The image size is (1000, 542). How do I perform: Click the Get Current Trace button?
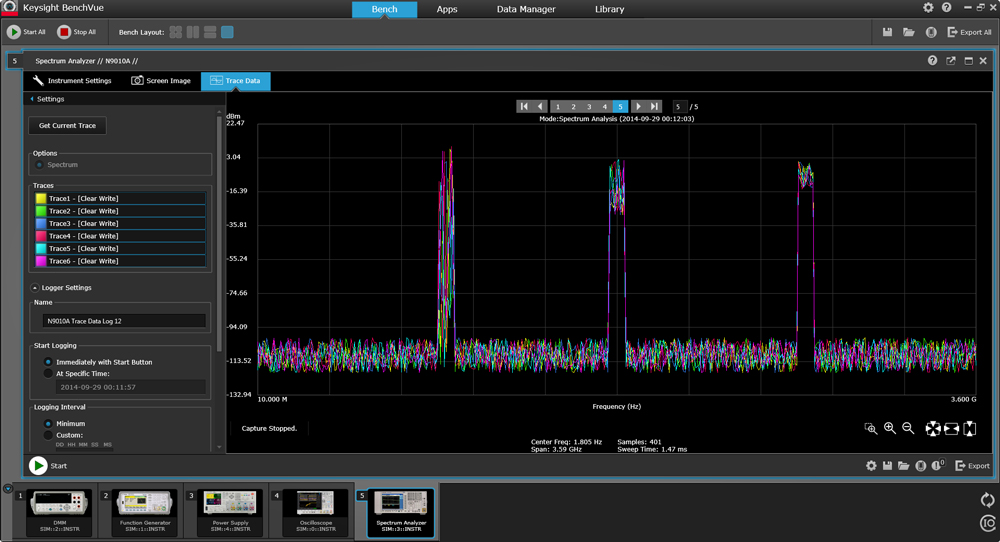67,126
